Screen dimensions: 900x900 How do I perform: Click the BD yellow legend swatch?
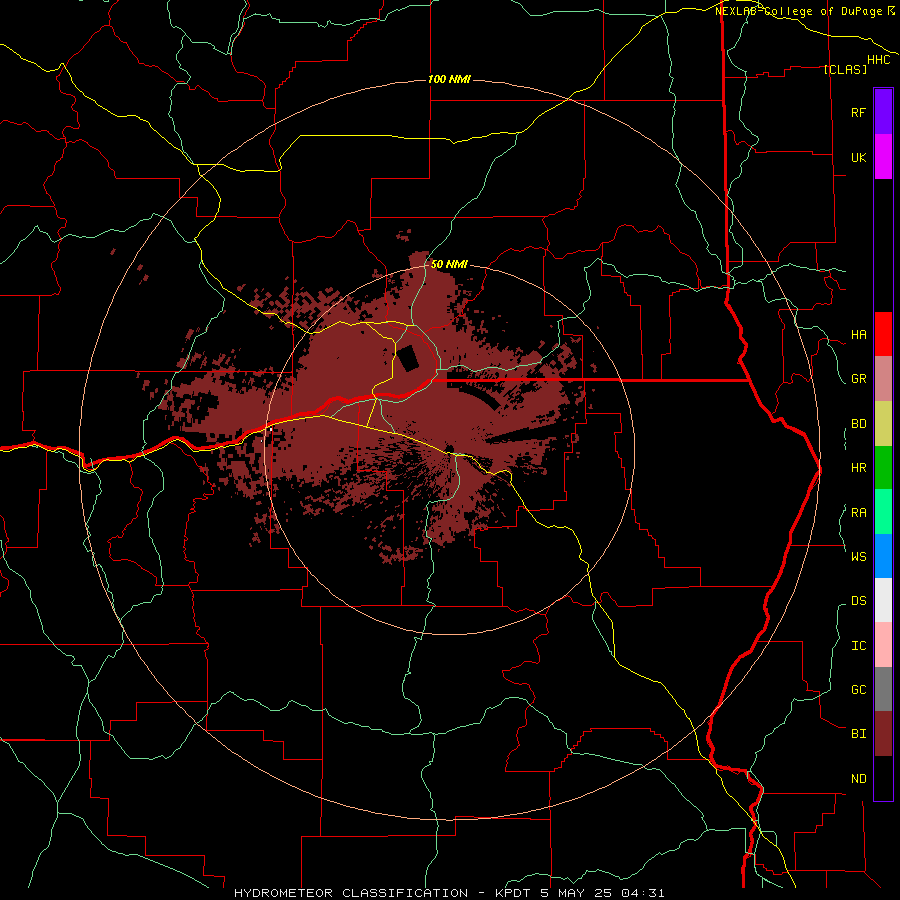[883, 424]
